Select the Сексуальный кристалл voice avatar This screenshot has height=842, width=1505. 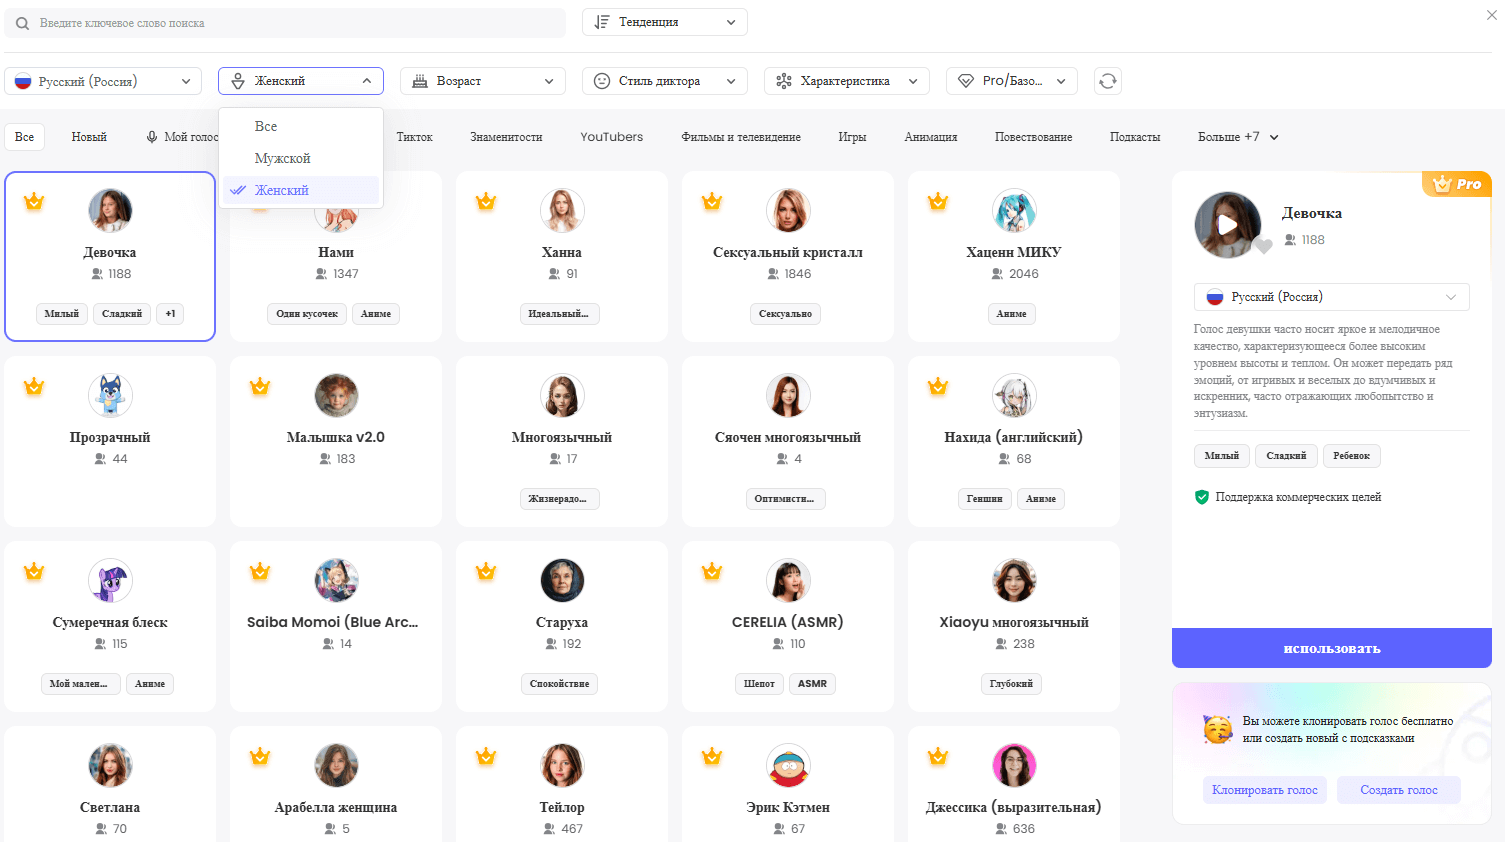(x=788, y=210)
